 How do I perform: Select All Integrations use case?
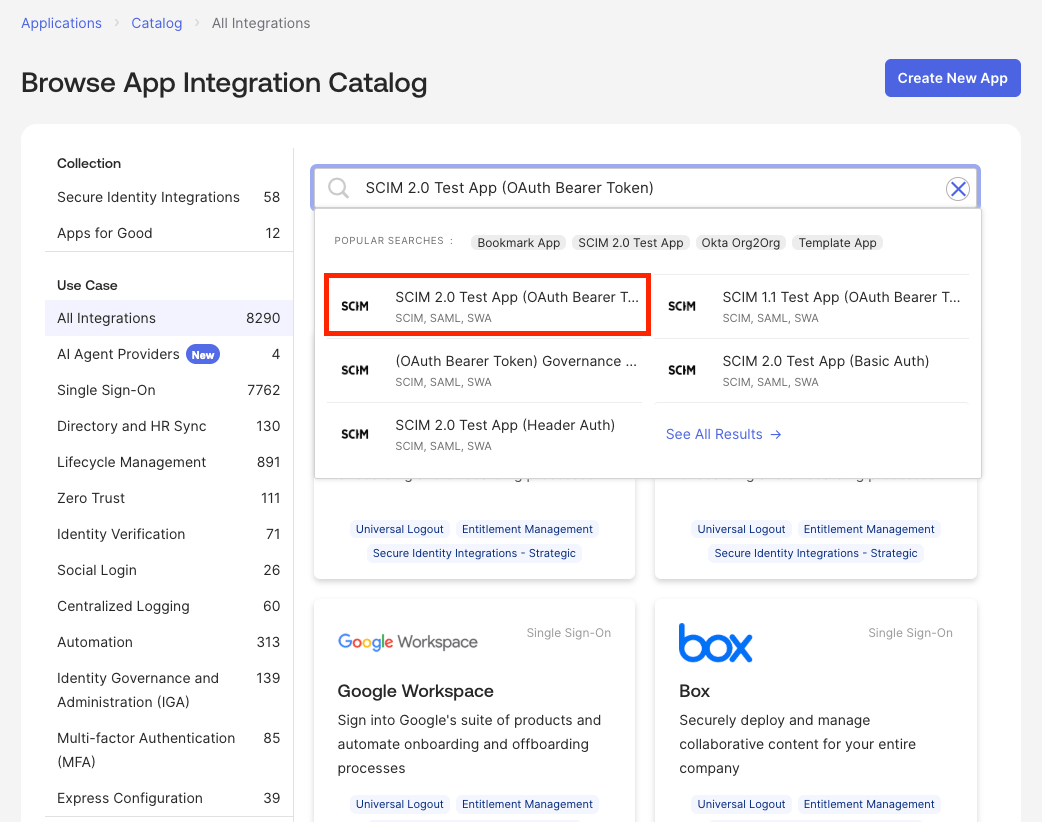(x=169, y=318)
